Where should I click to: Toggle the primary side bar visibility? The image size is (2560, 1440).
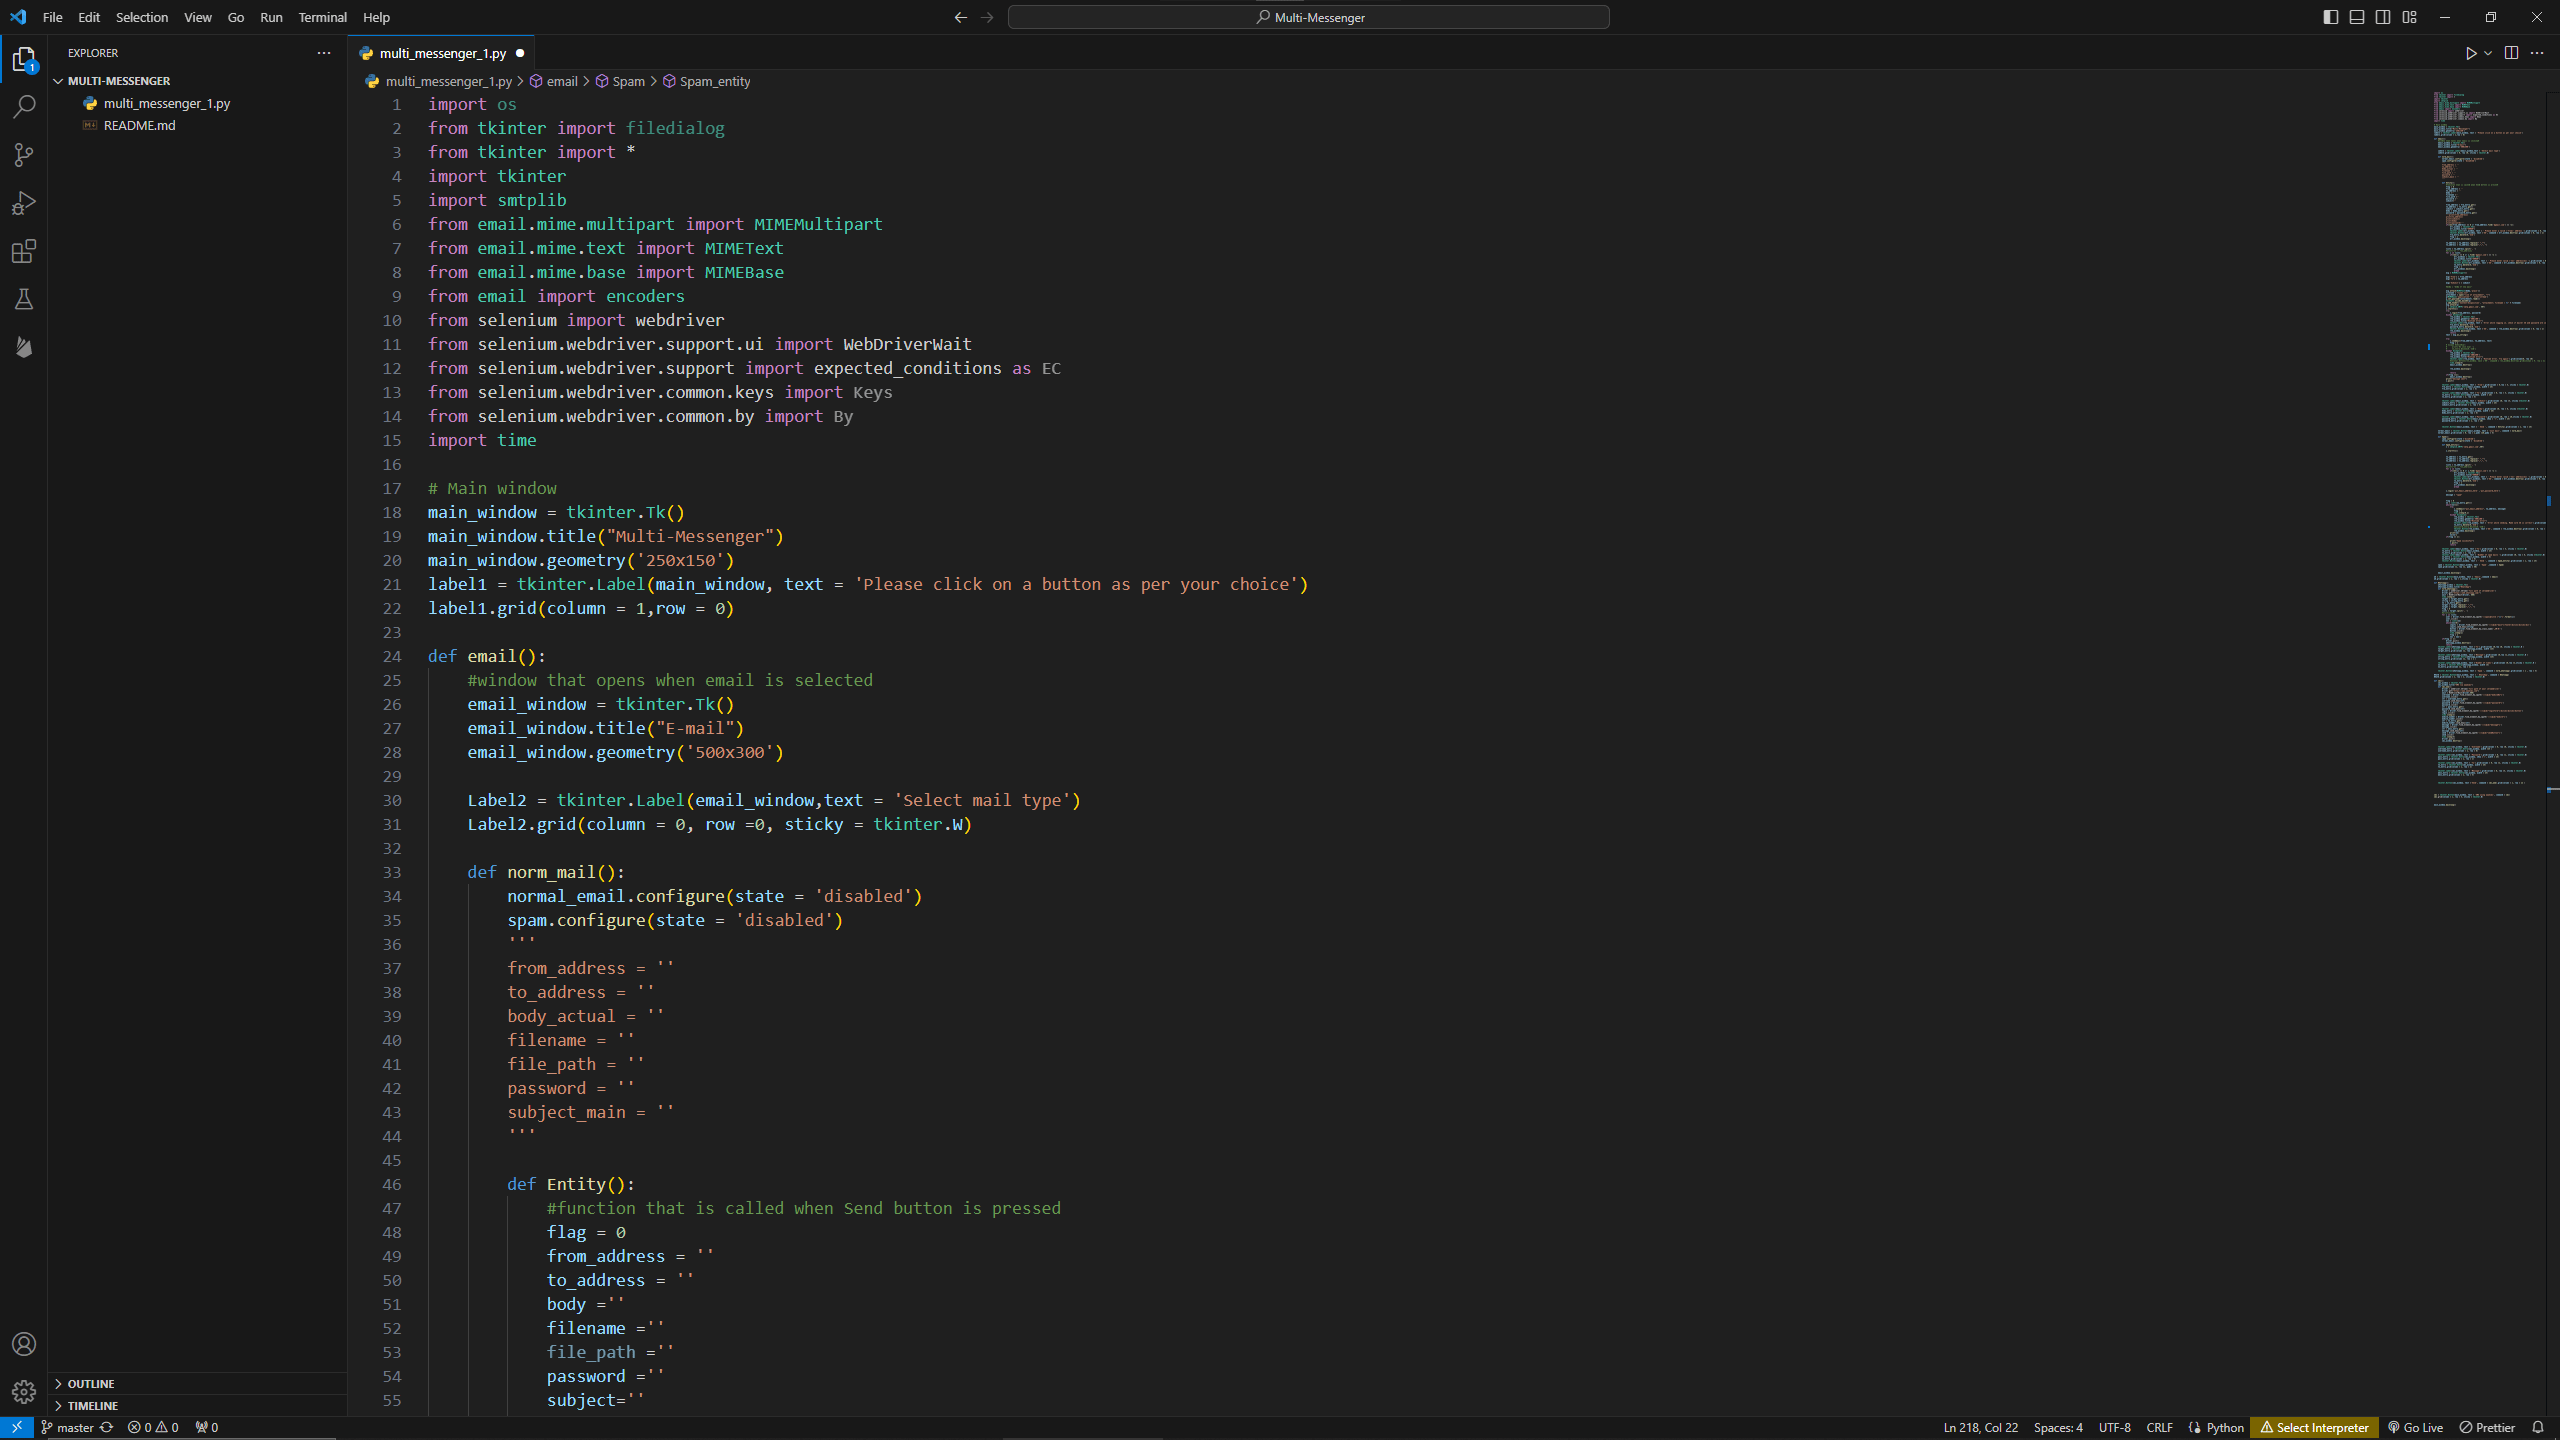[2331, 17]
